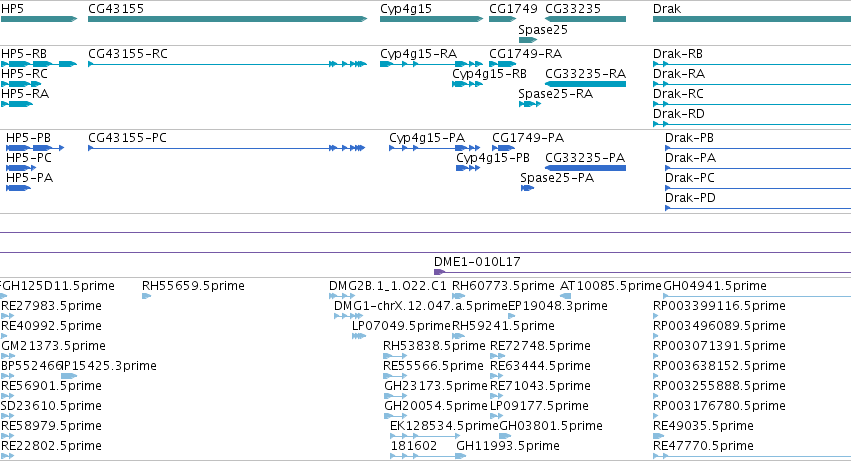Click the GH23173.5prime EST

(x=396, y=396)
